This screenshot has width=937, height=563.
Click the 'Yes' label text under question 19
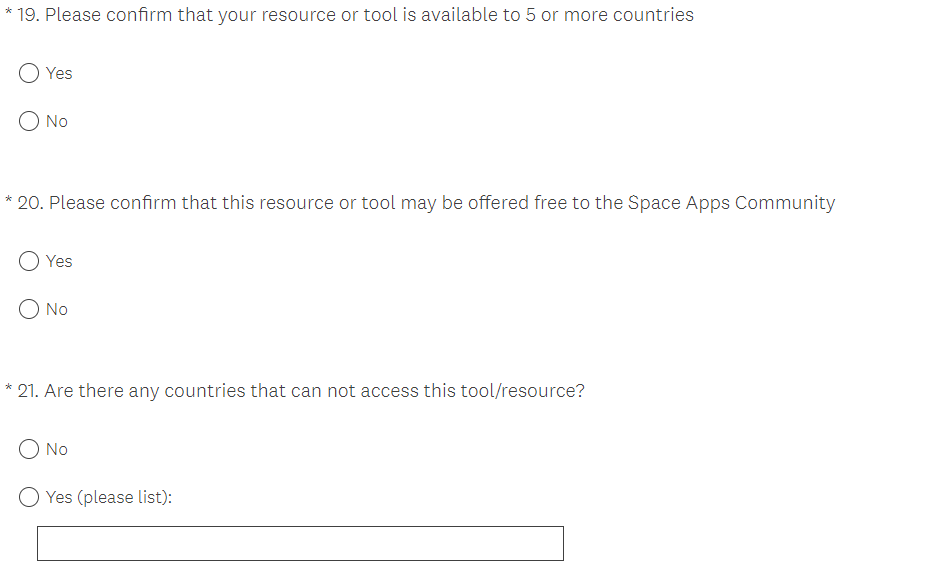coord(59,73)
